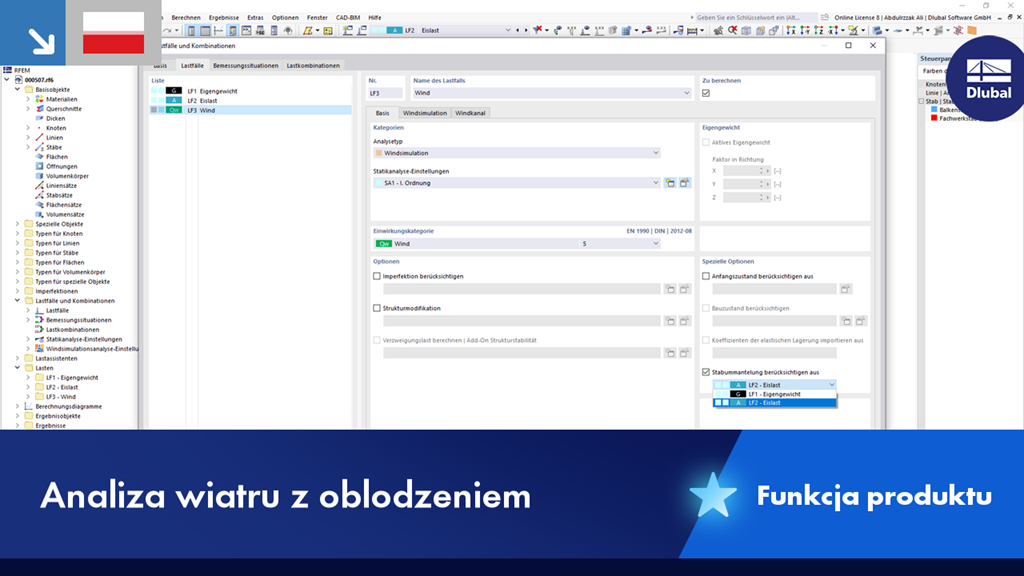Screen dimensions: 1024x576
Task: Click the green Qw badge next to LF3 Wind
Action: 173,110
